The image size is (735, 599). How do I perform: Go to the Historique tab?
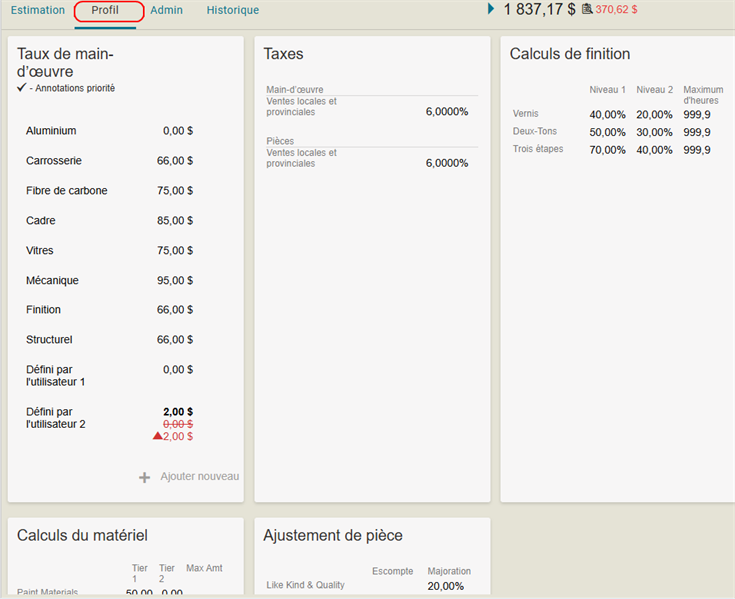pyautogui.click(x=232, y=10)
